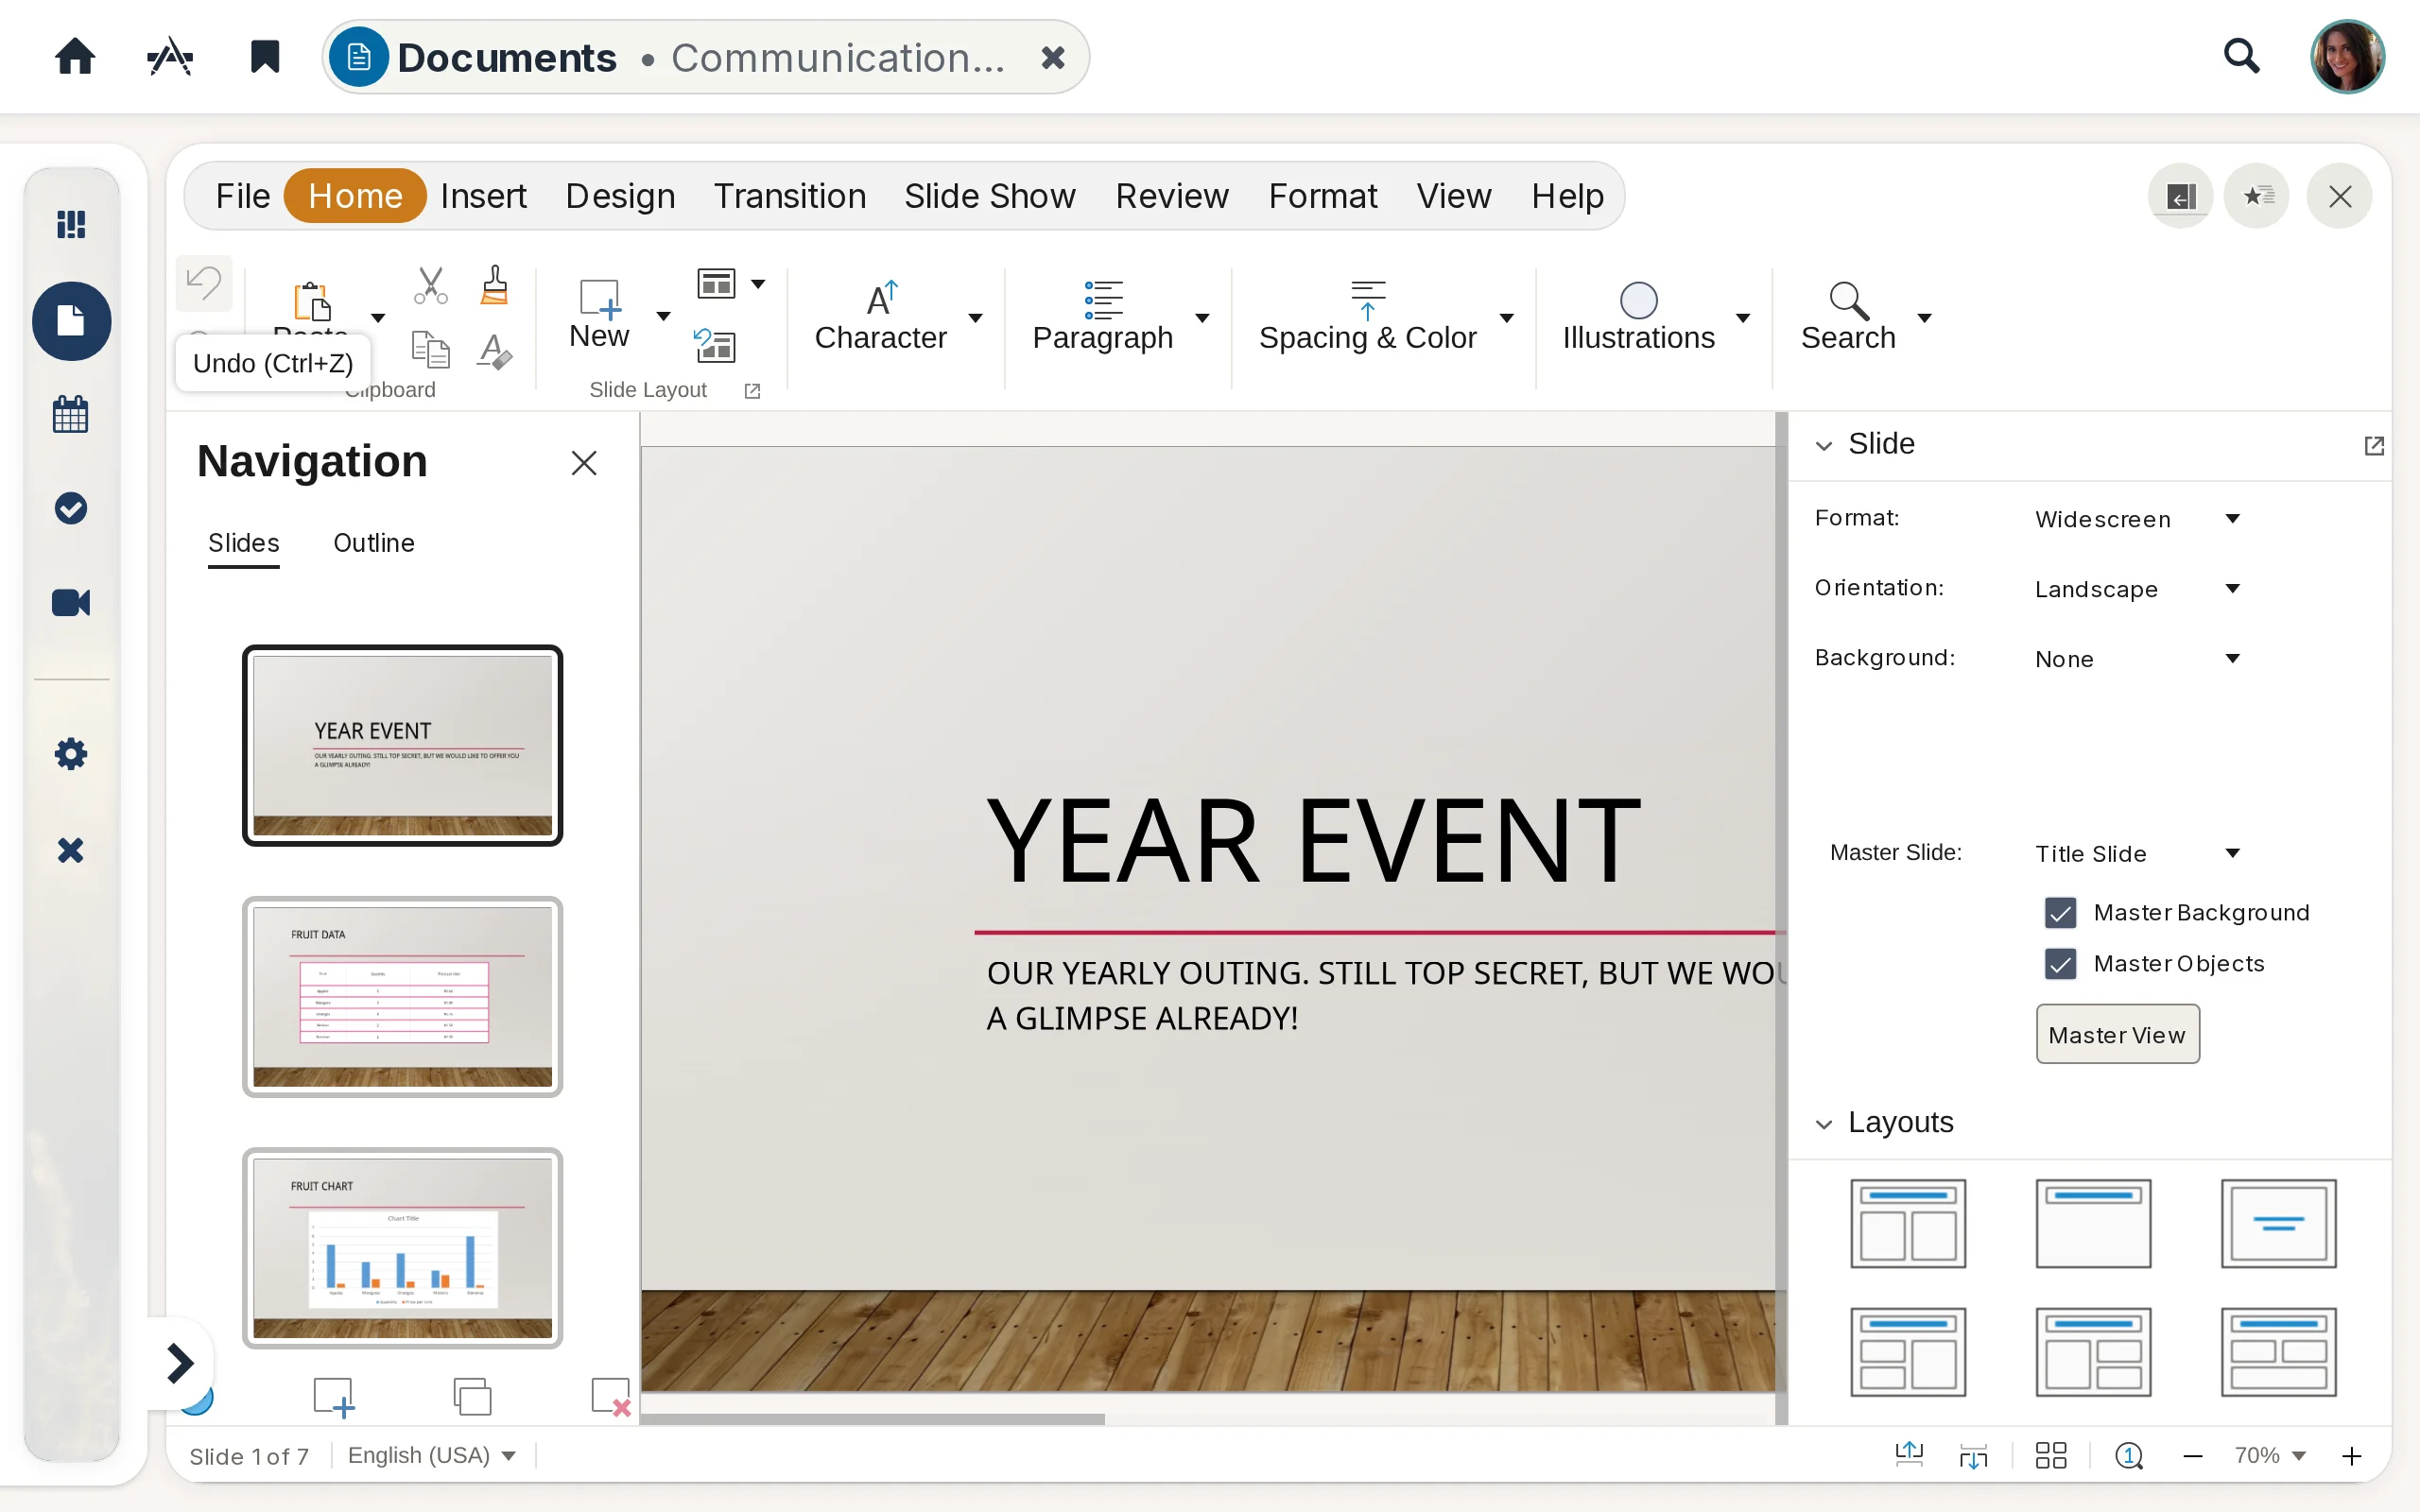Screen dimensions: 2420x1512
Task: Select the FRUIT DATA slide thumbnail
Action: click(x=402, y=996)
